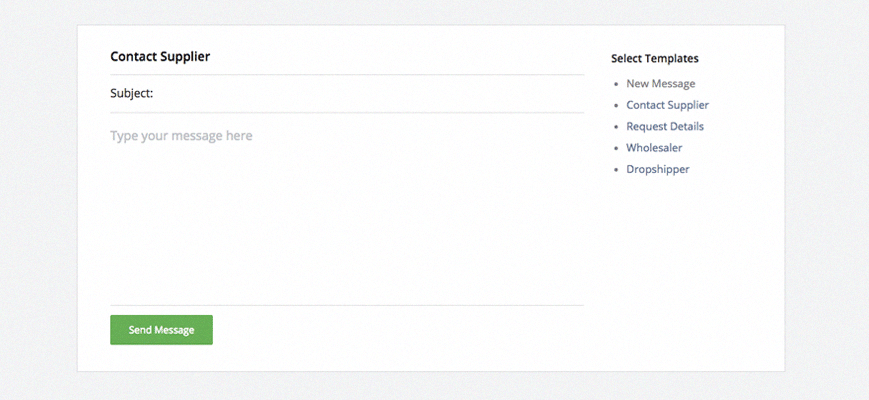Click the Subject: label text

131,94
